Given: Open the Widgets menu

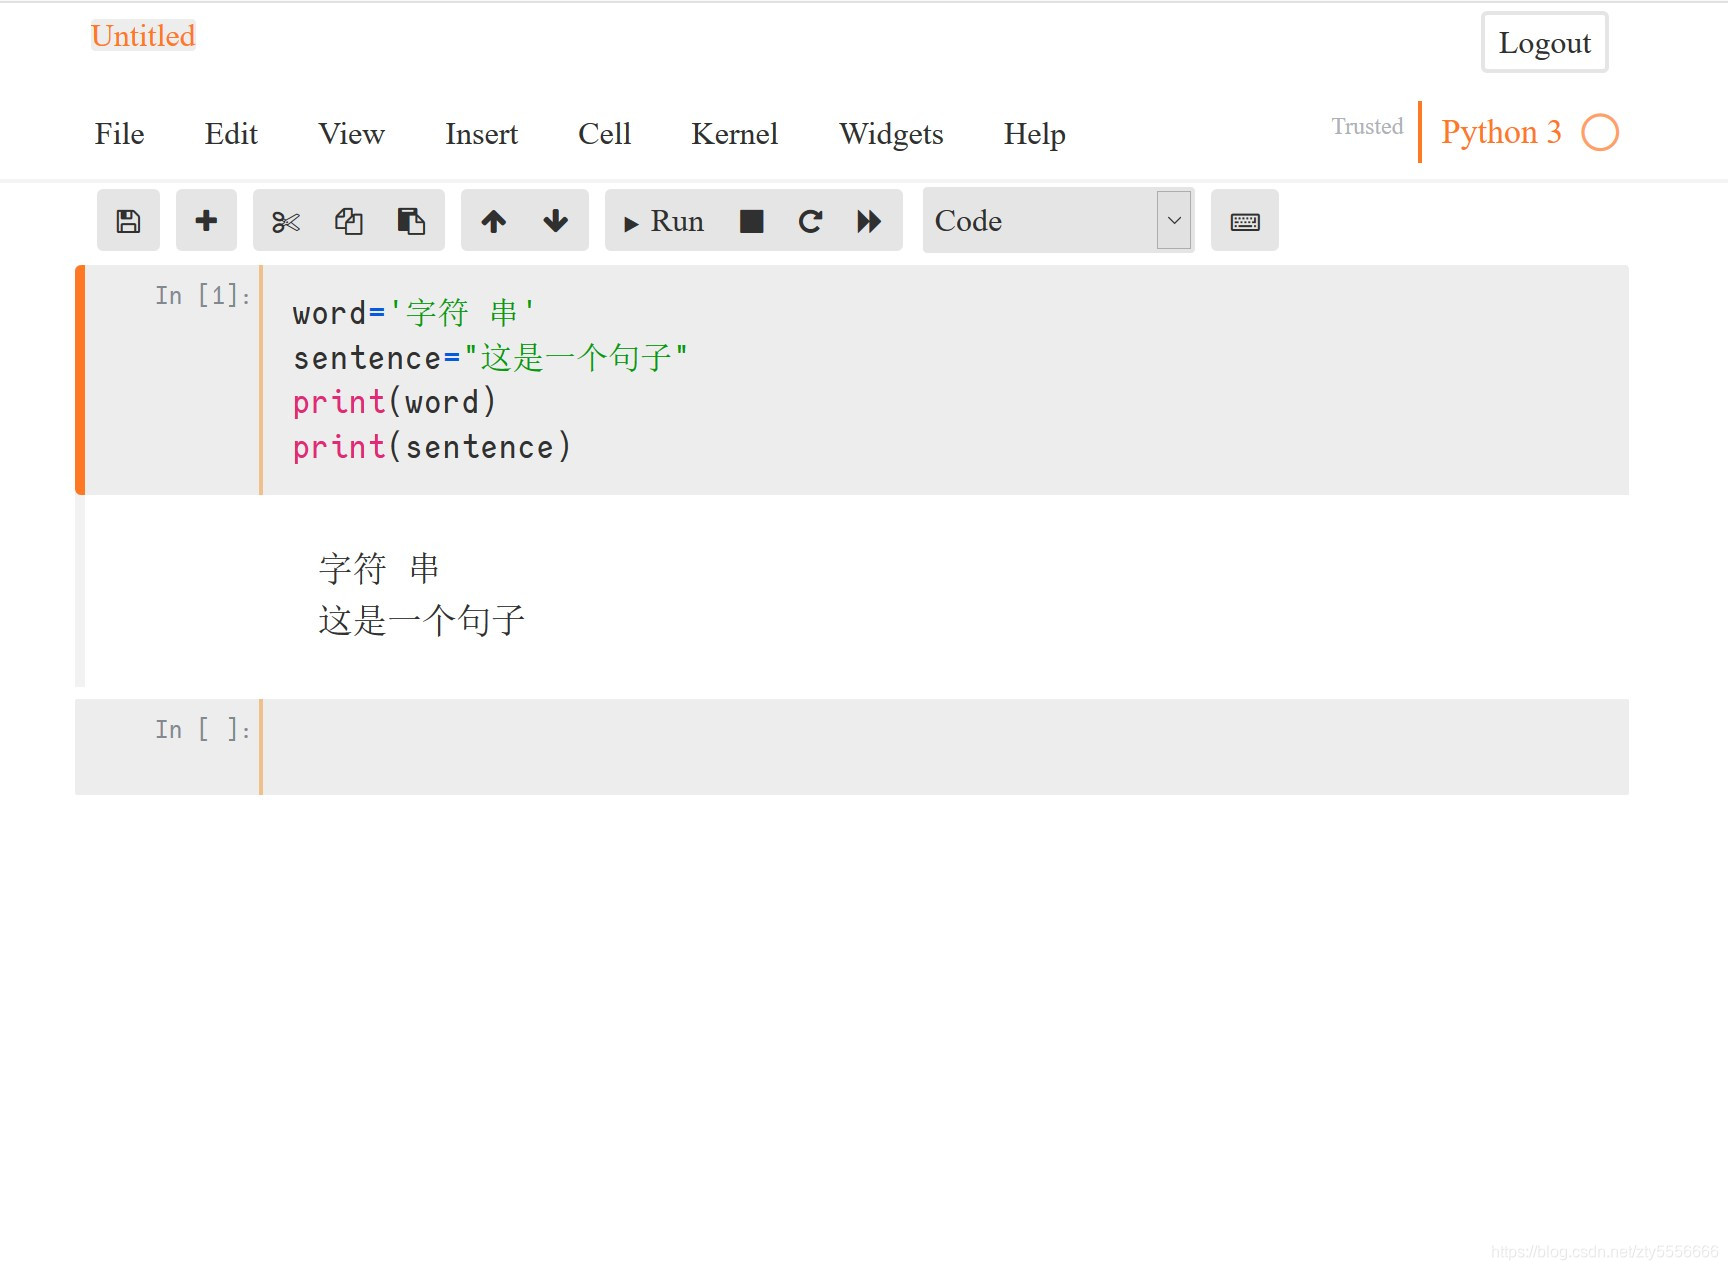Looking at the screenshot, I should pyautogui.click(x=891, y=134).
